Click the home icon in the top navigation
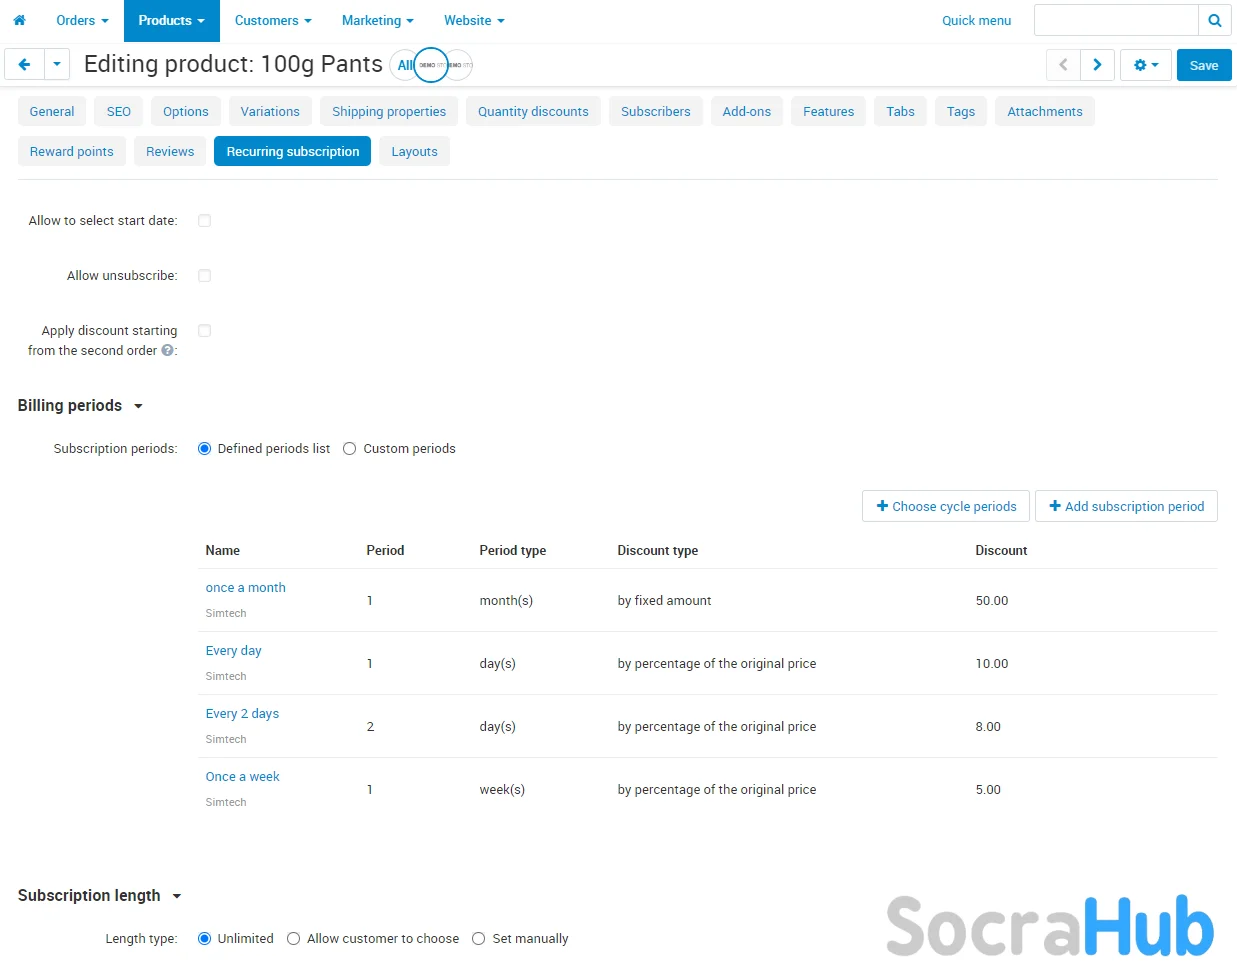Screen dimensions: 1237x961 (19, 20)
